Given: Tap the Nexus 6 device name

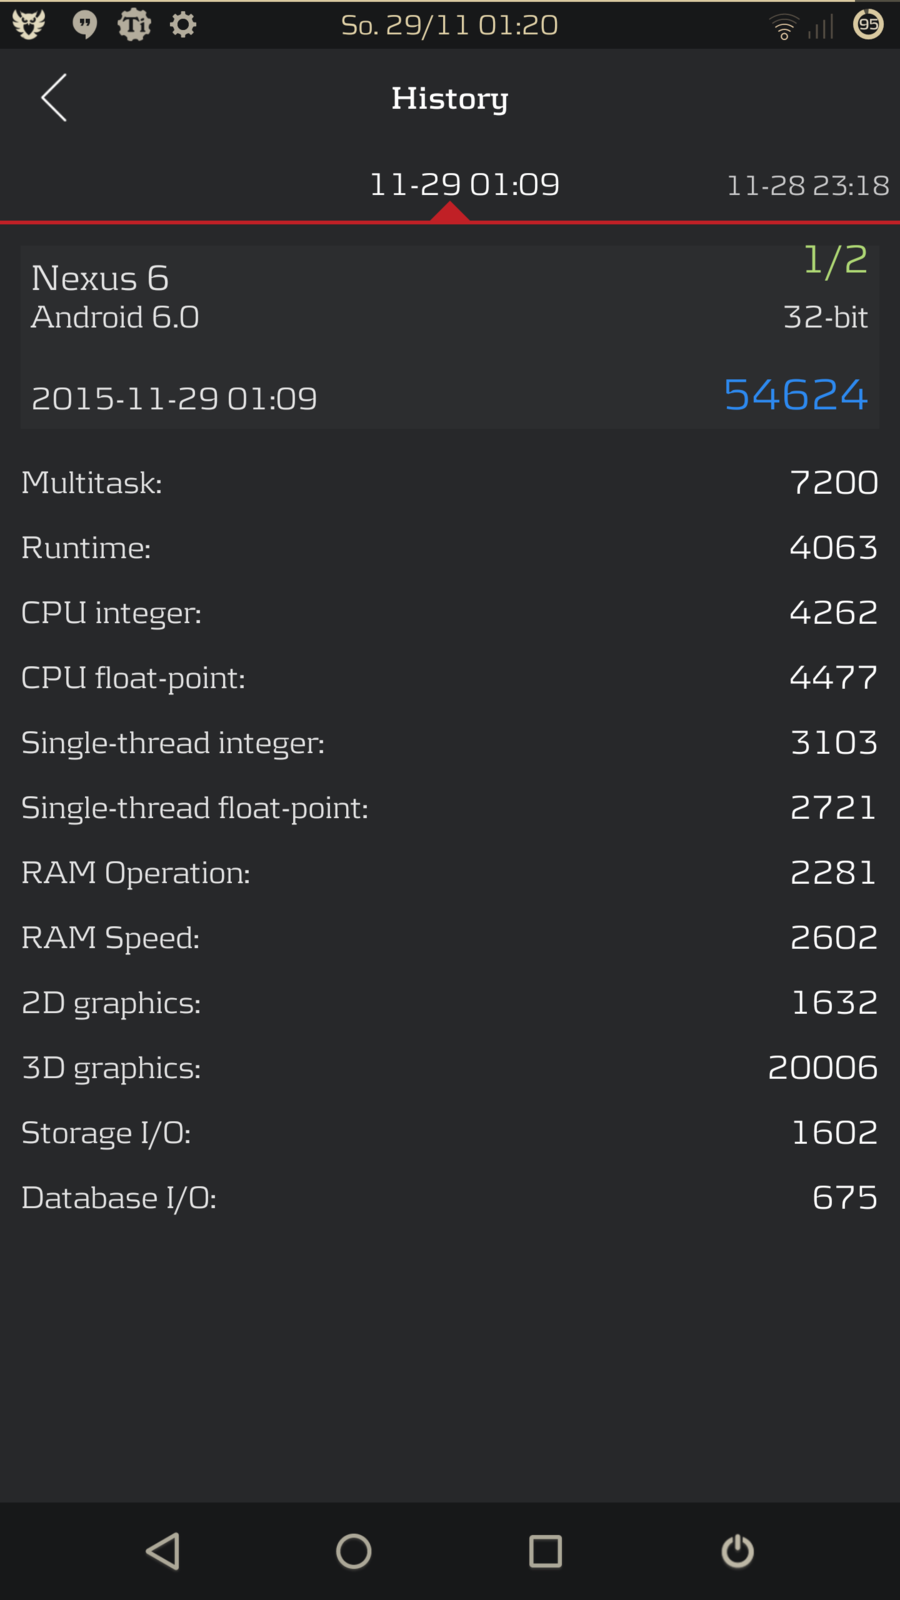Looking at the screenshot, I should (x=100, y=278).
